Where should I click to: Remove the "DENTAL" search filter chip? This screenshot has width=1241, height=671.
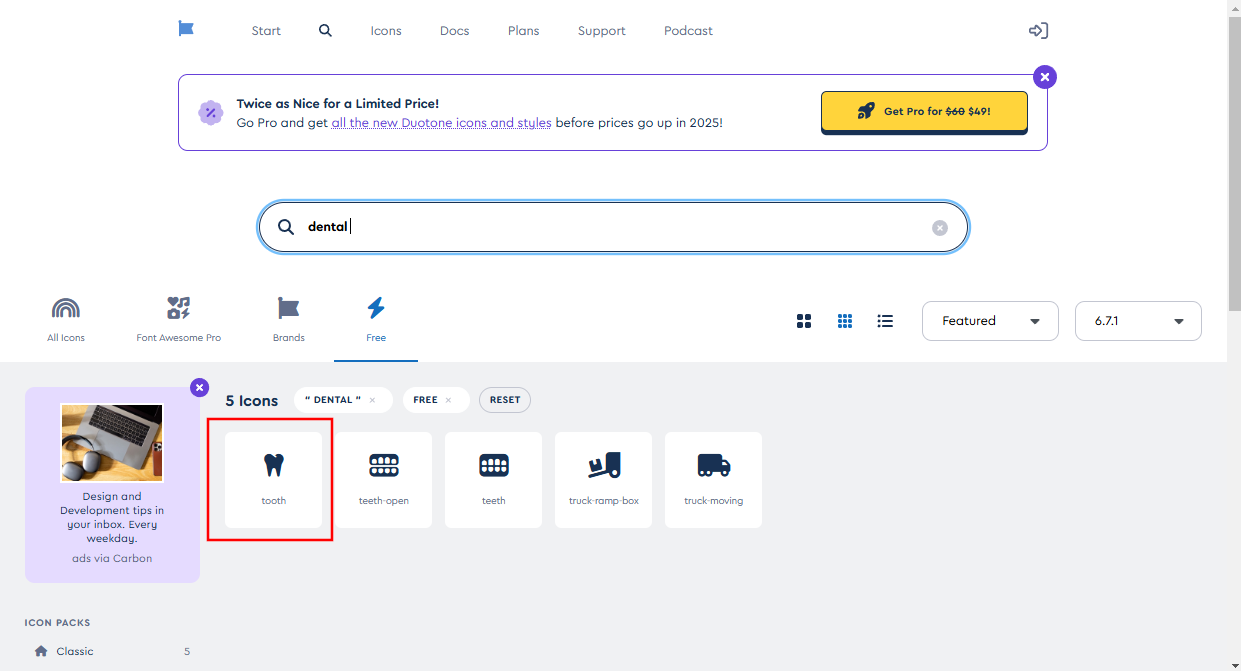click(x=372, y=400)
